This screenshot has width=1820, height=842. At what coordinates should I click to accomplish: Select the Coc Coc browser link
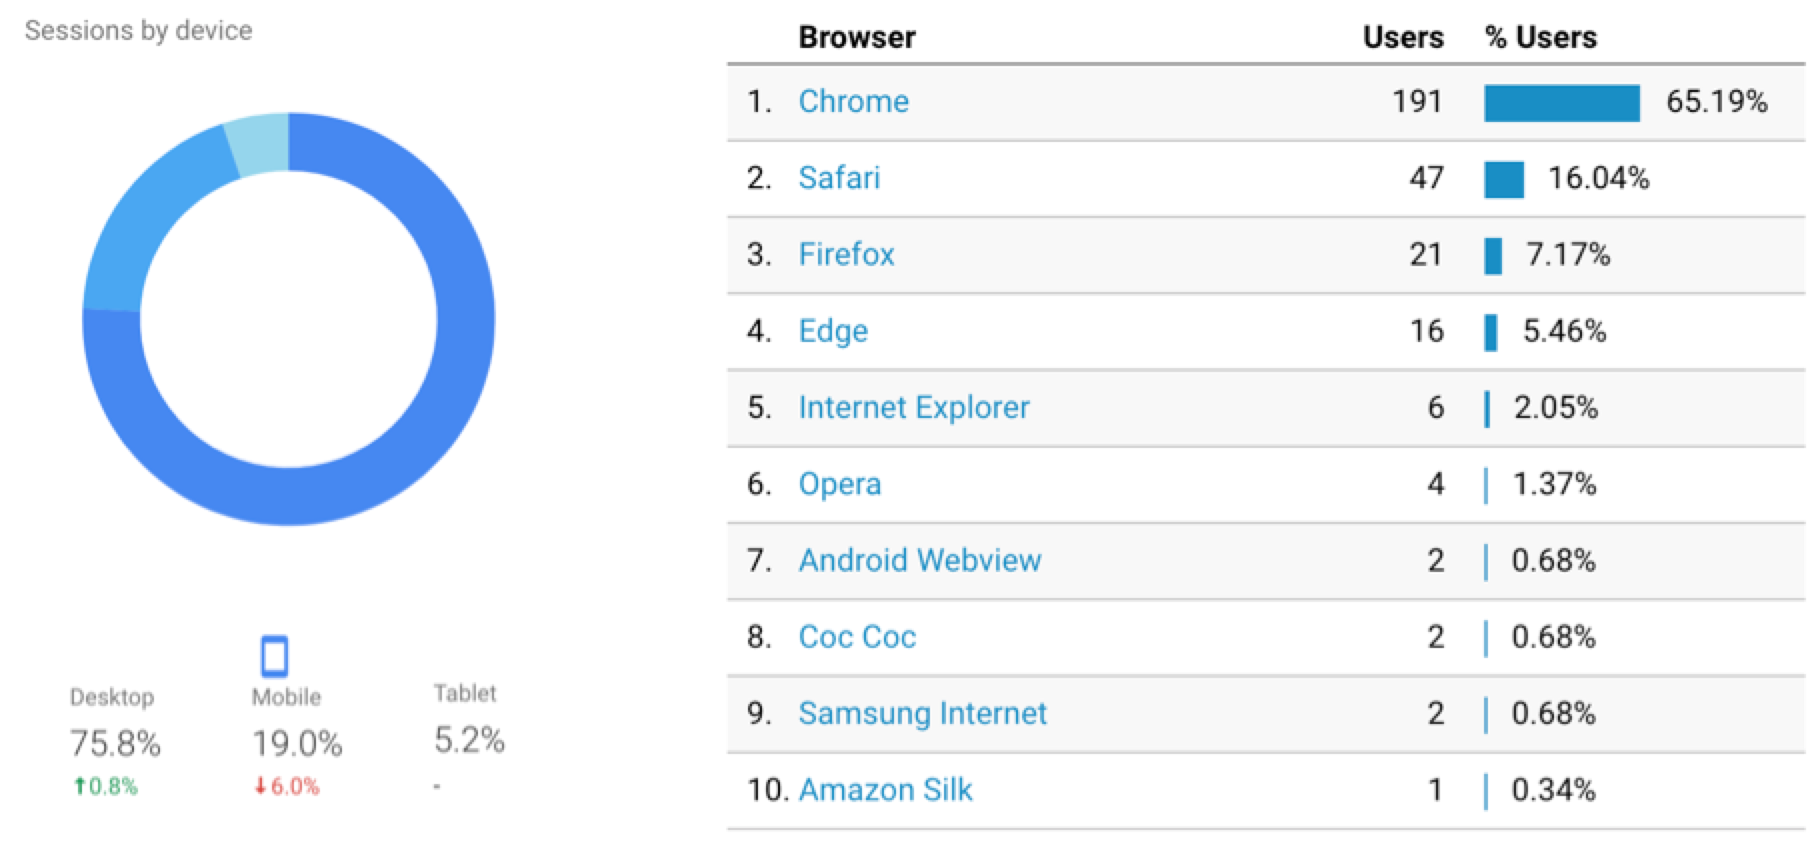point(857,637)
